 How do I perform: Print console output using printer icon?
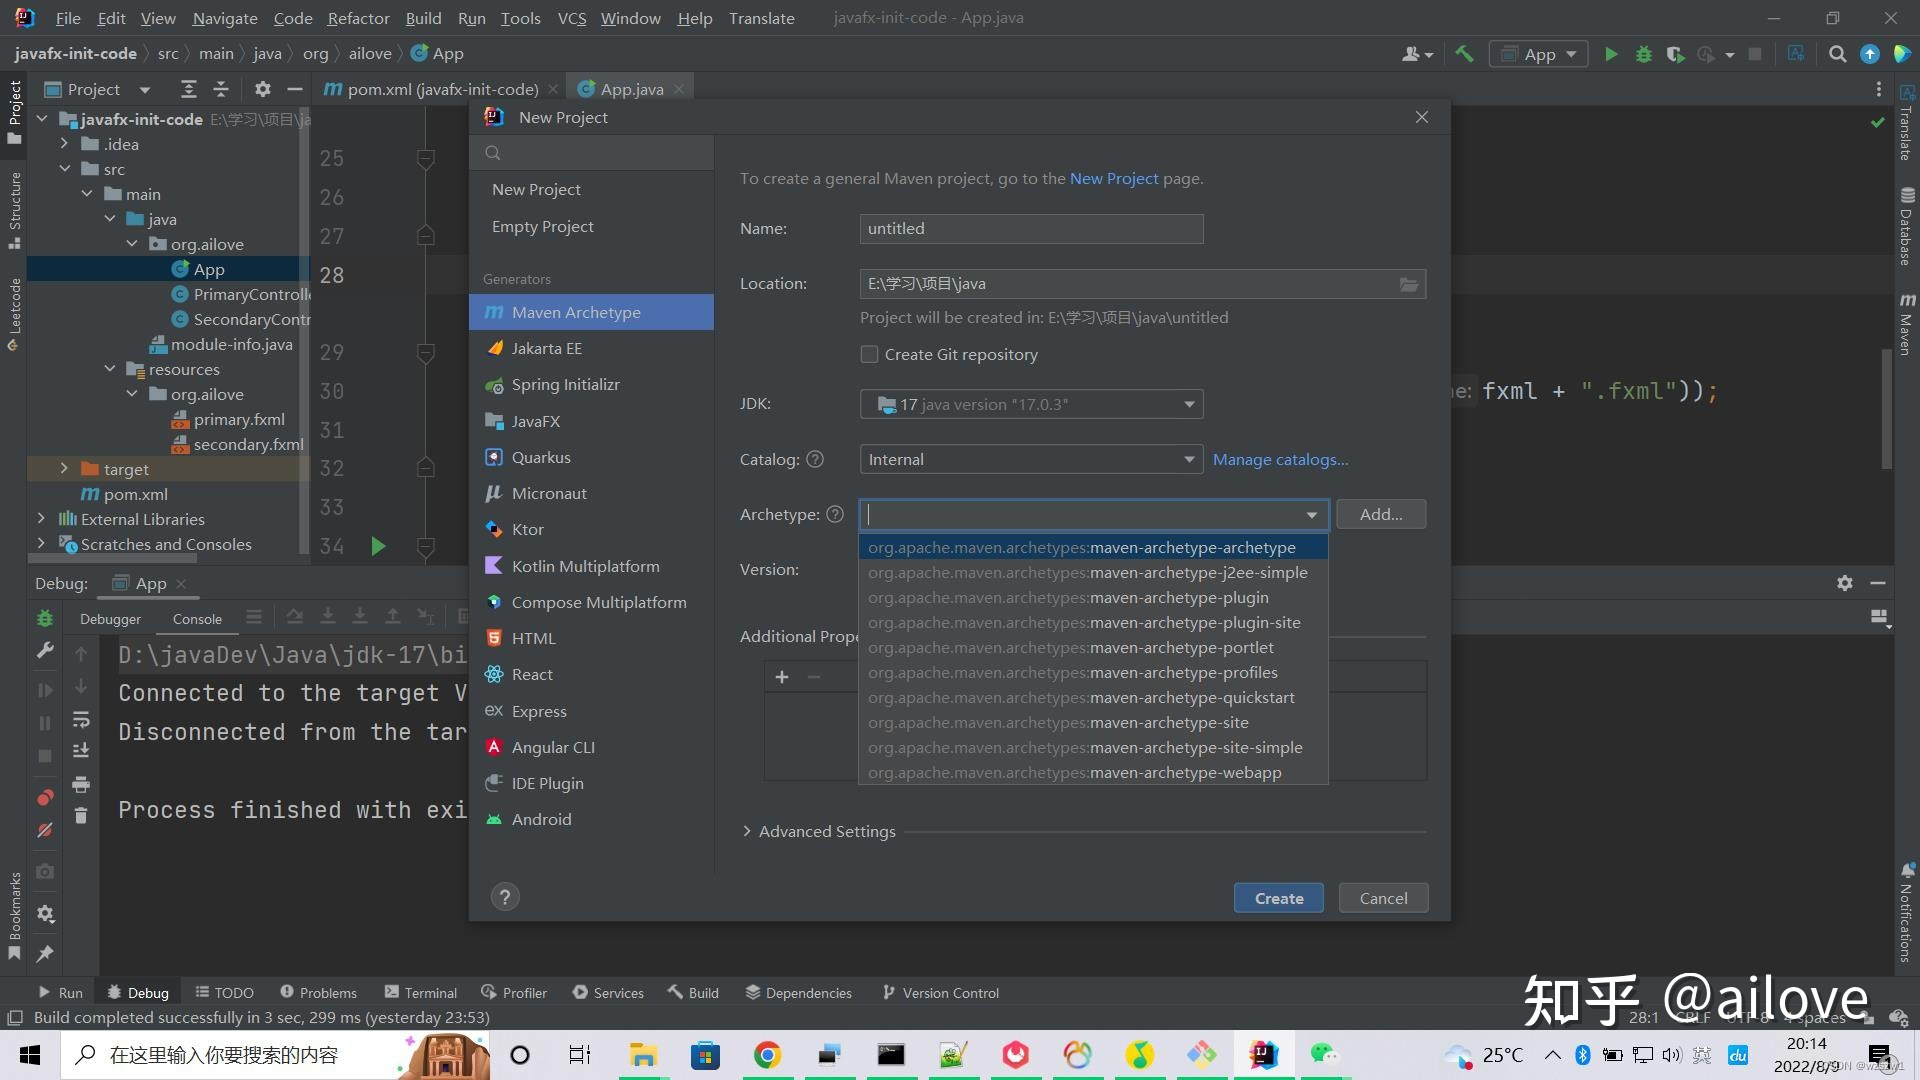81,784
